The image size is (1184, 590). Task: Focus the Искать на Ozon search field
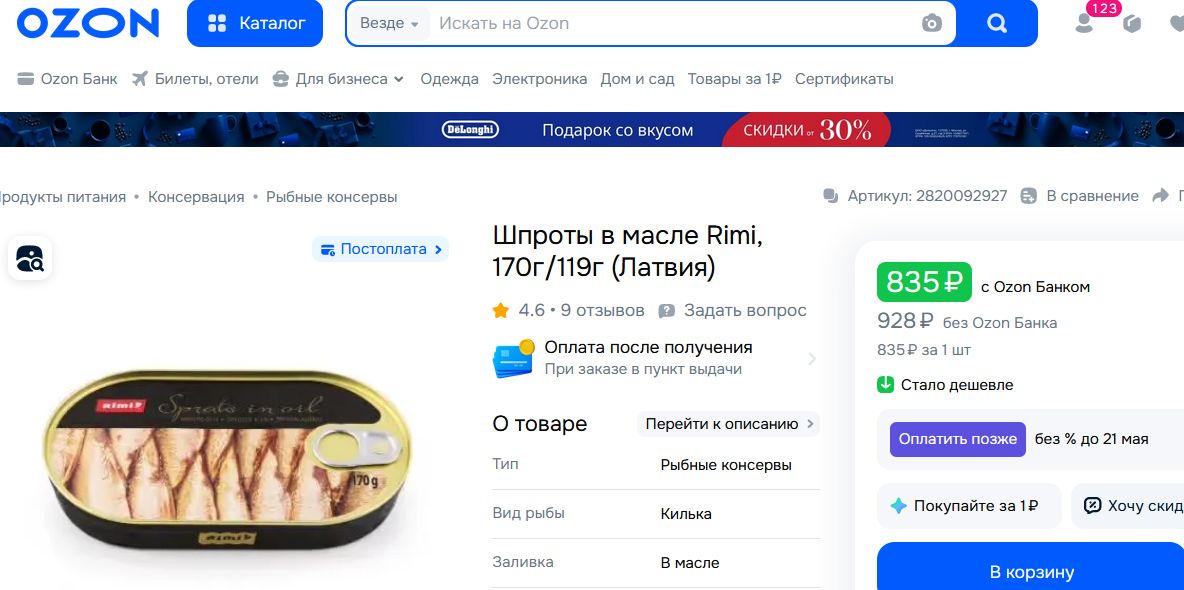(672, 23)
